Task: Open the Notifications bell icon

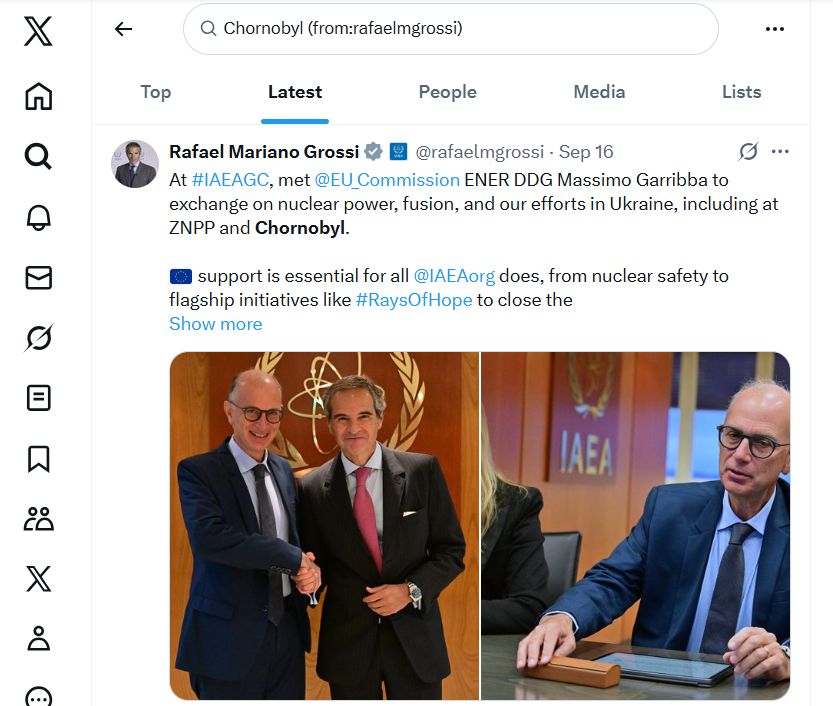Action: (38, 217)
